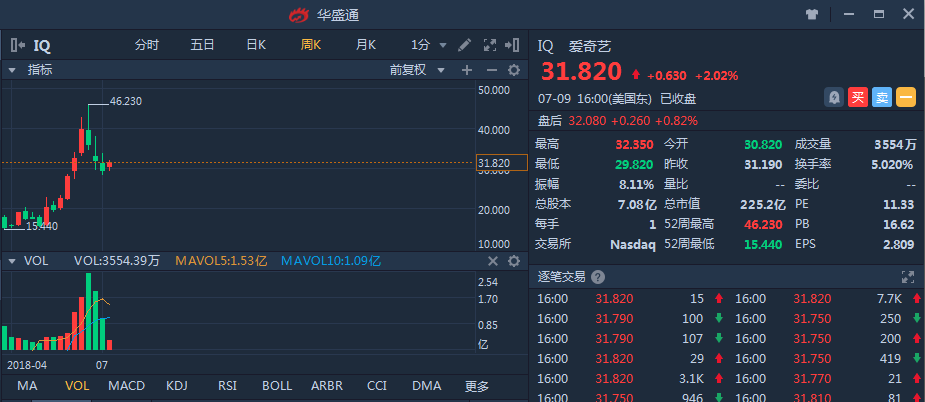Image resolution: width=925 pixels, height=402 pixels.
Task: Expand chart to fullscreen icon
Action: pyautogui.click(x=490, y=45)
